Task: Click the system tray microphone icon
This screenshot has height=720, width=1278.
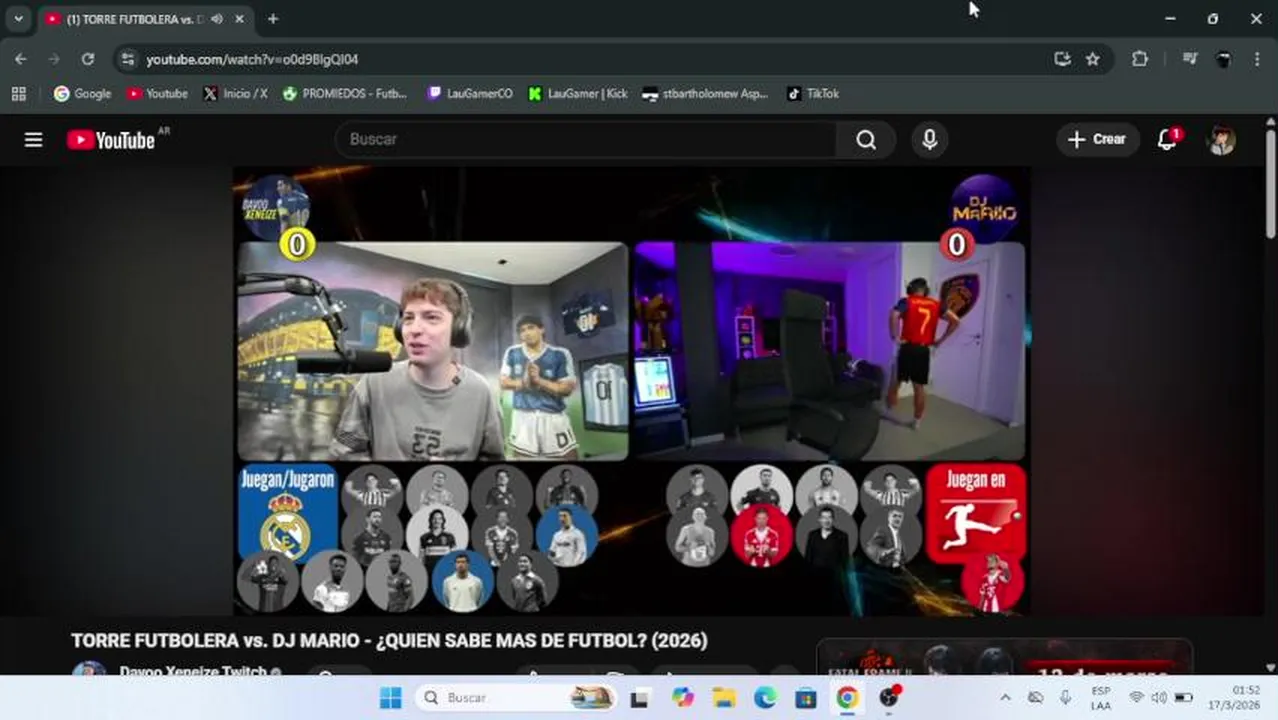Action: tap(1066, 698)
